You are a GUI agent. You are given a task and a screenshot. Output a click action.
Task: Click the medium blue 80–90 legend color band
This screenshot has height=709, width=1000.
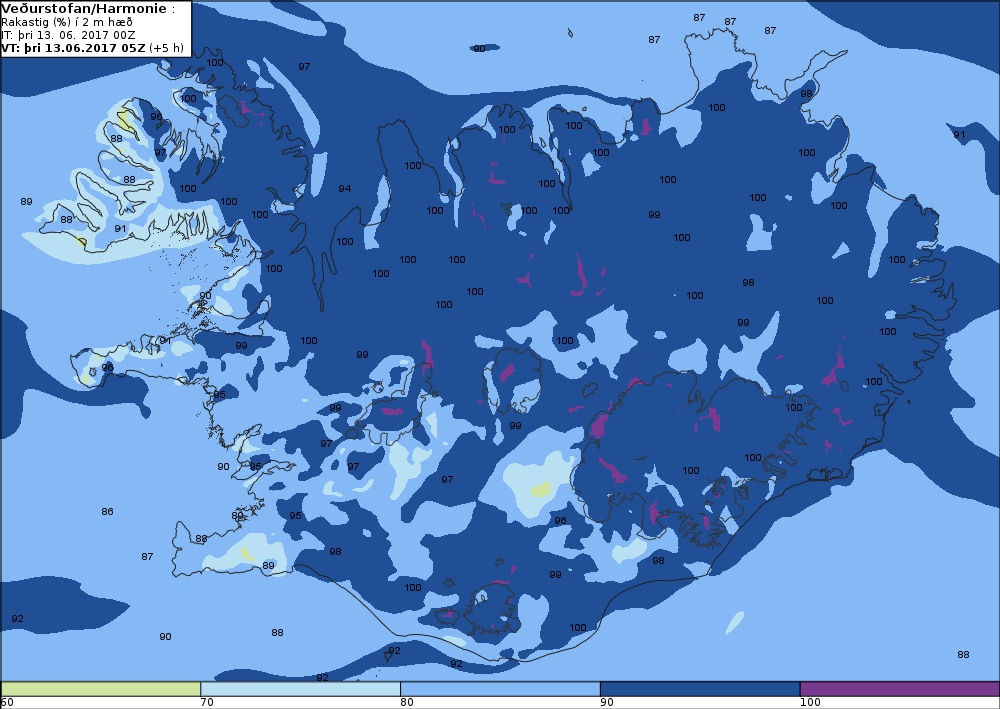[500, 689]
